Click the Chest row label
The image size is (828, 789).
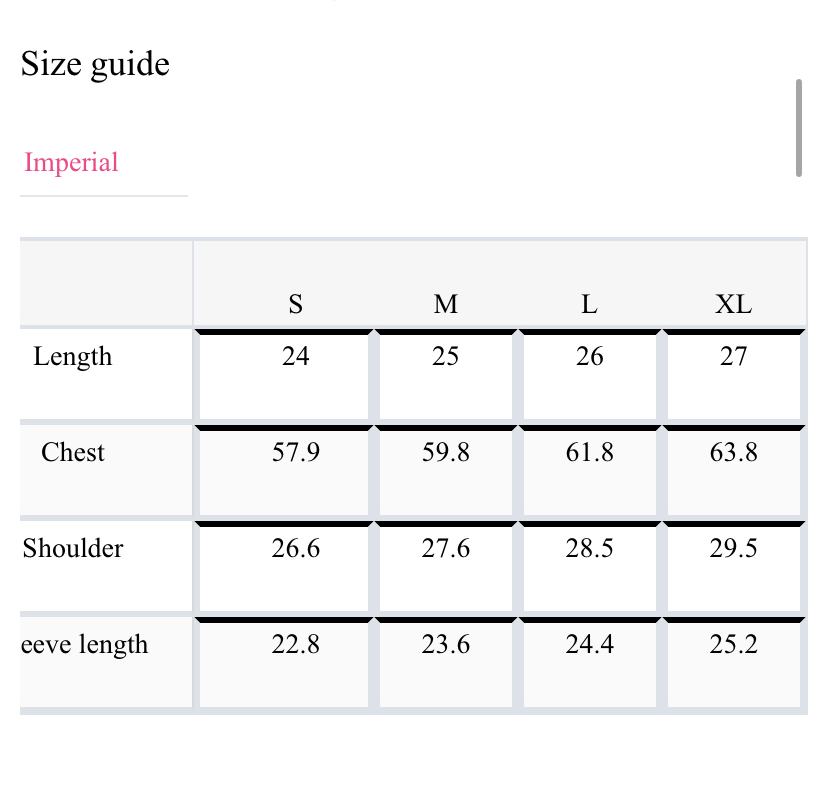click(73, 453)
